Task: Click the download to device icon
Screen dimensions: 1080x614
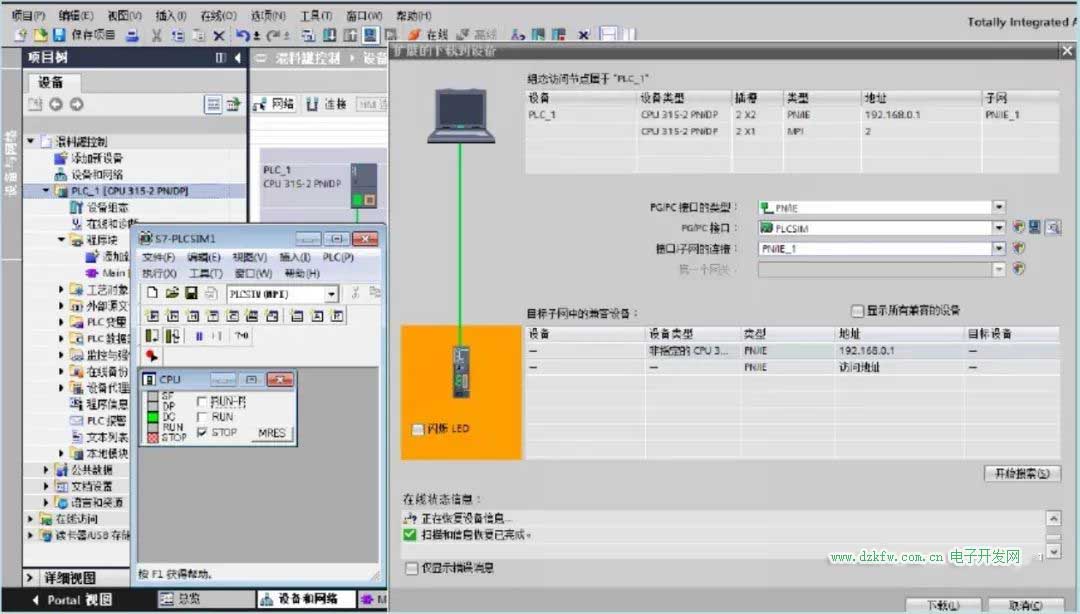Action: coord(330,34)
